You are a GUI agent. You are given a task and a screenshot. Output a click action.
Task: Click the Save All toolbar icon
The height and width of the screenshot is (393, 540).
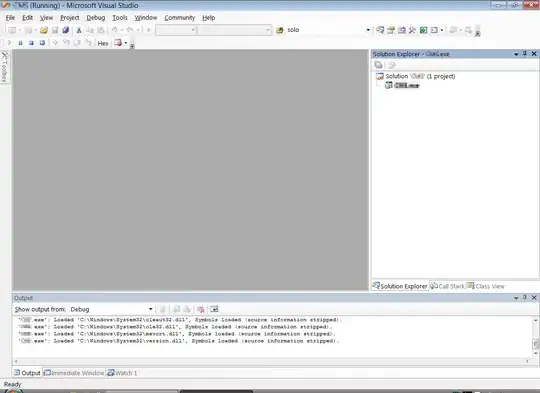click(65, 30)
